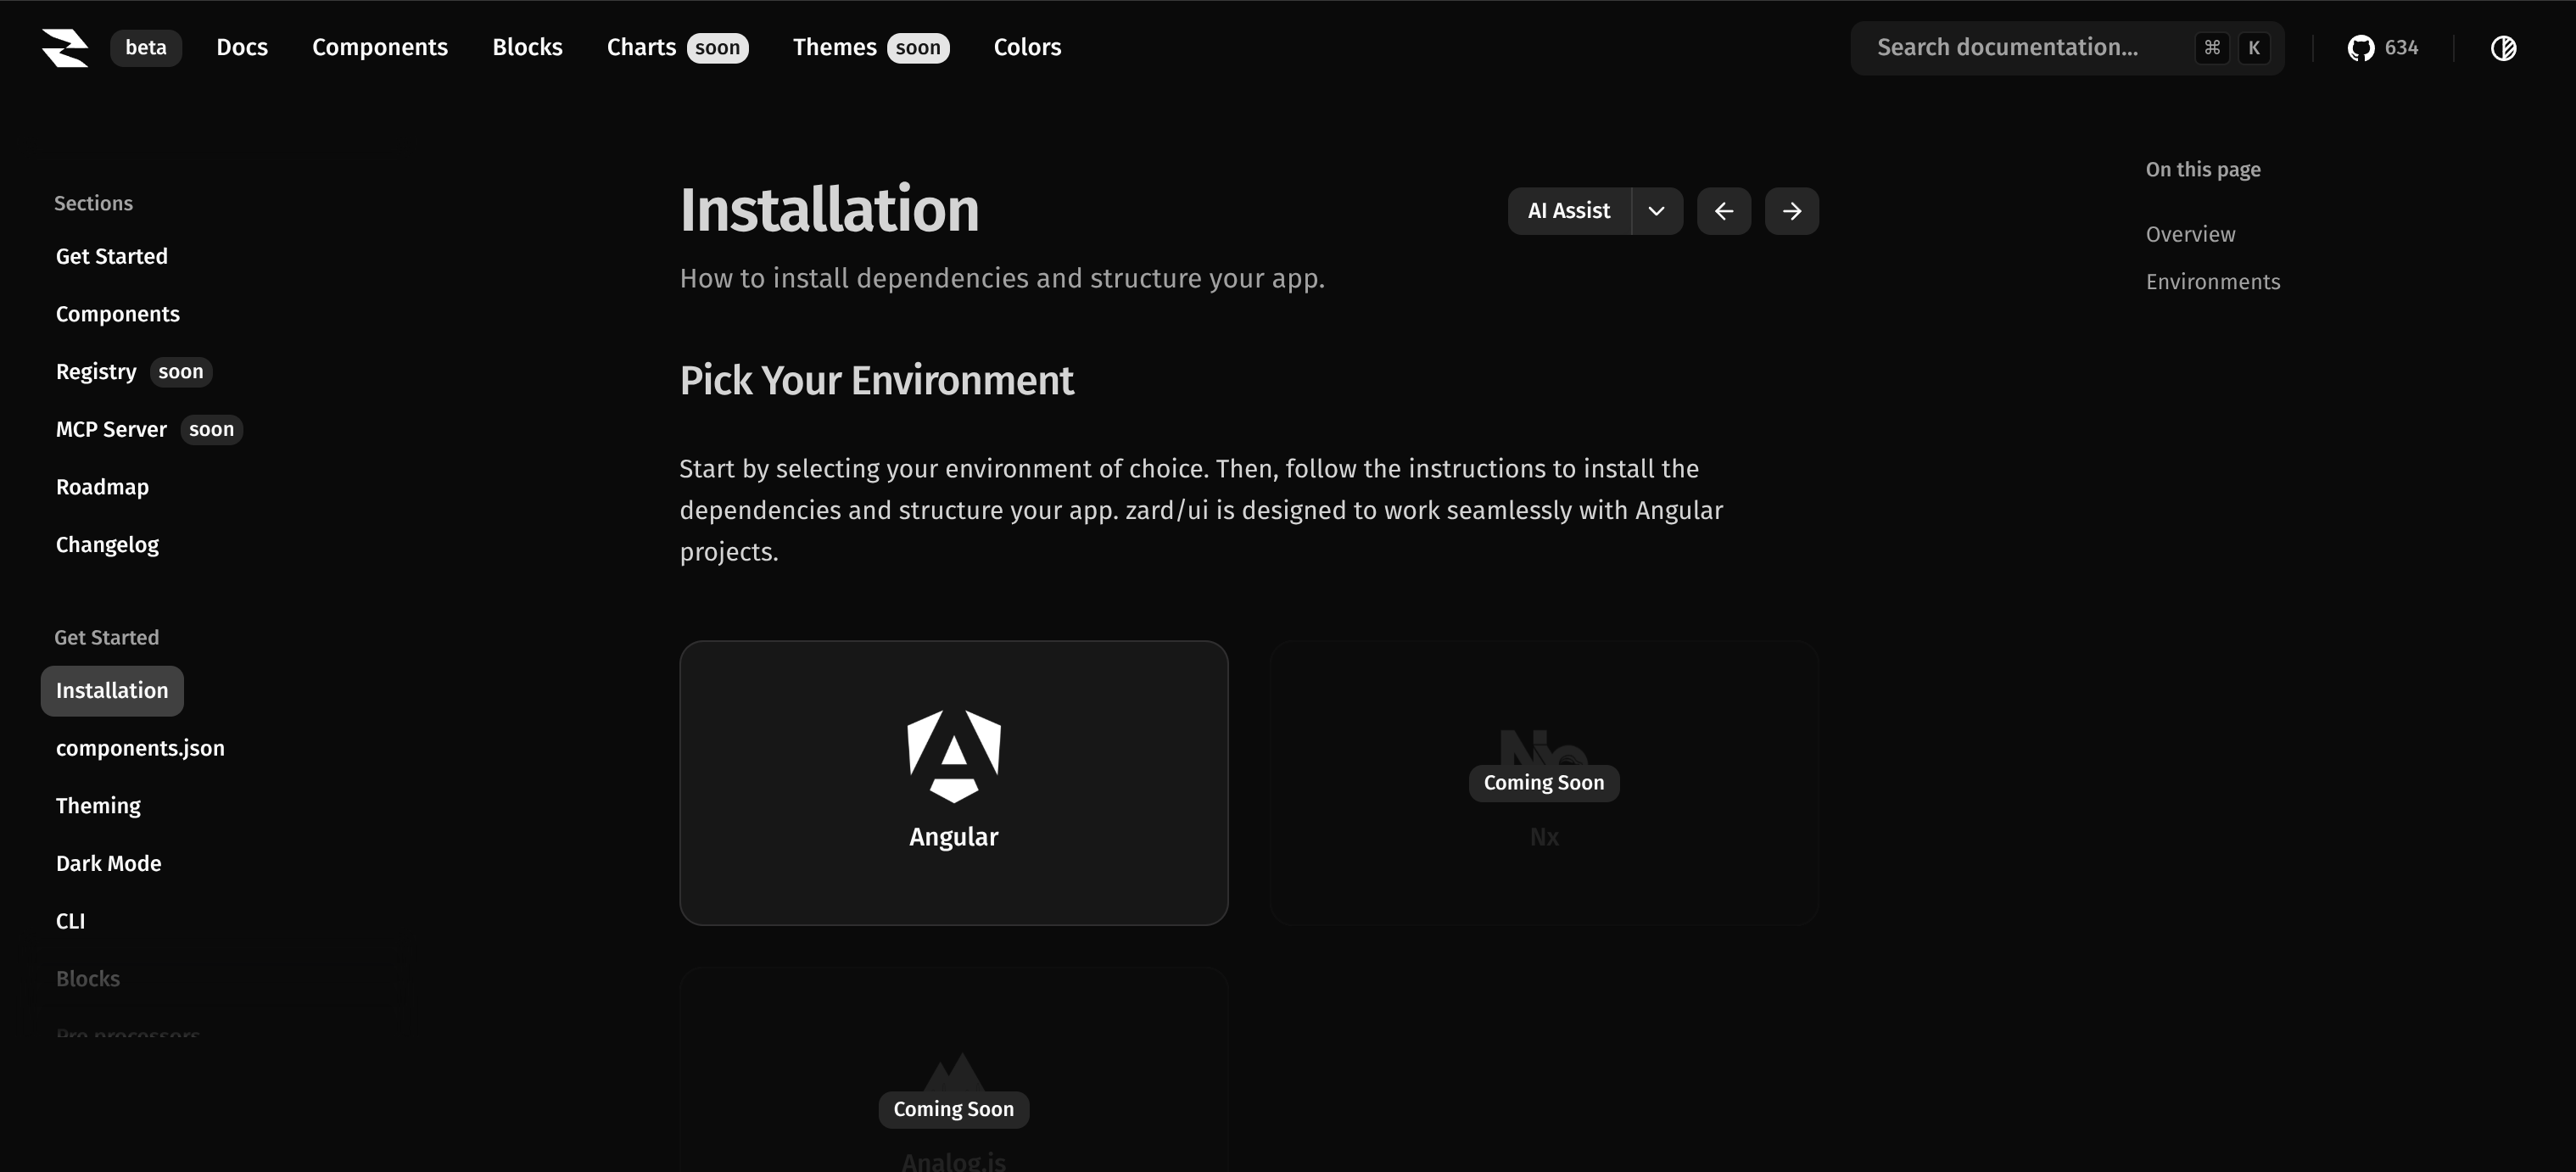This screenshot has width=2576, height=1172.
Task: Open the Dark Mode sidebar link
Action: pos(108,863)
